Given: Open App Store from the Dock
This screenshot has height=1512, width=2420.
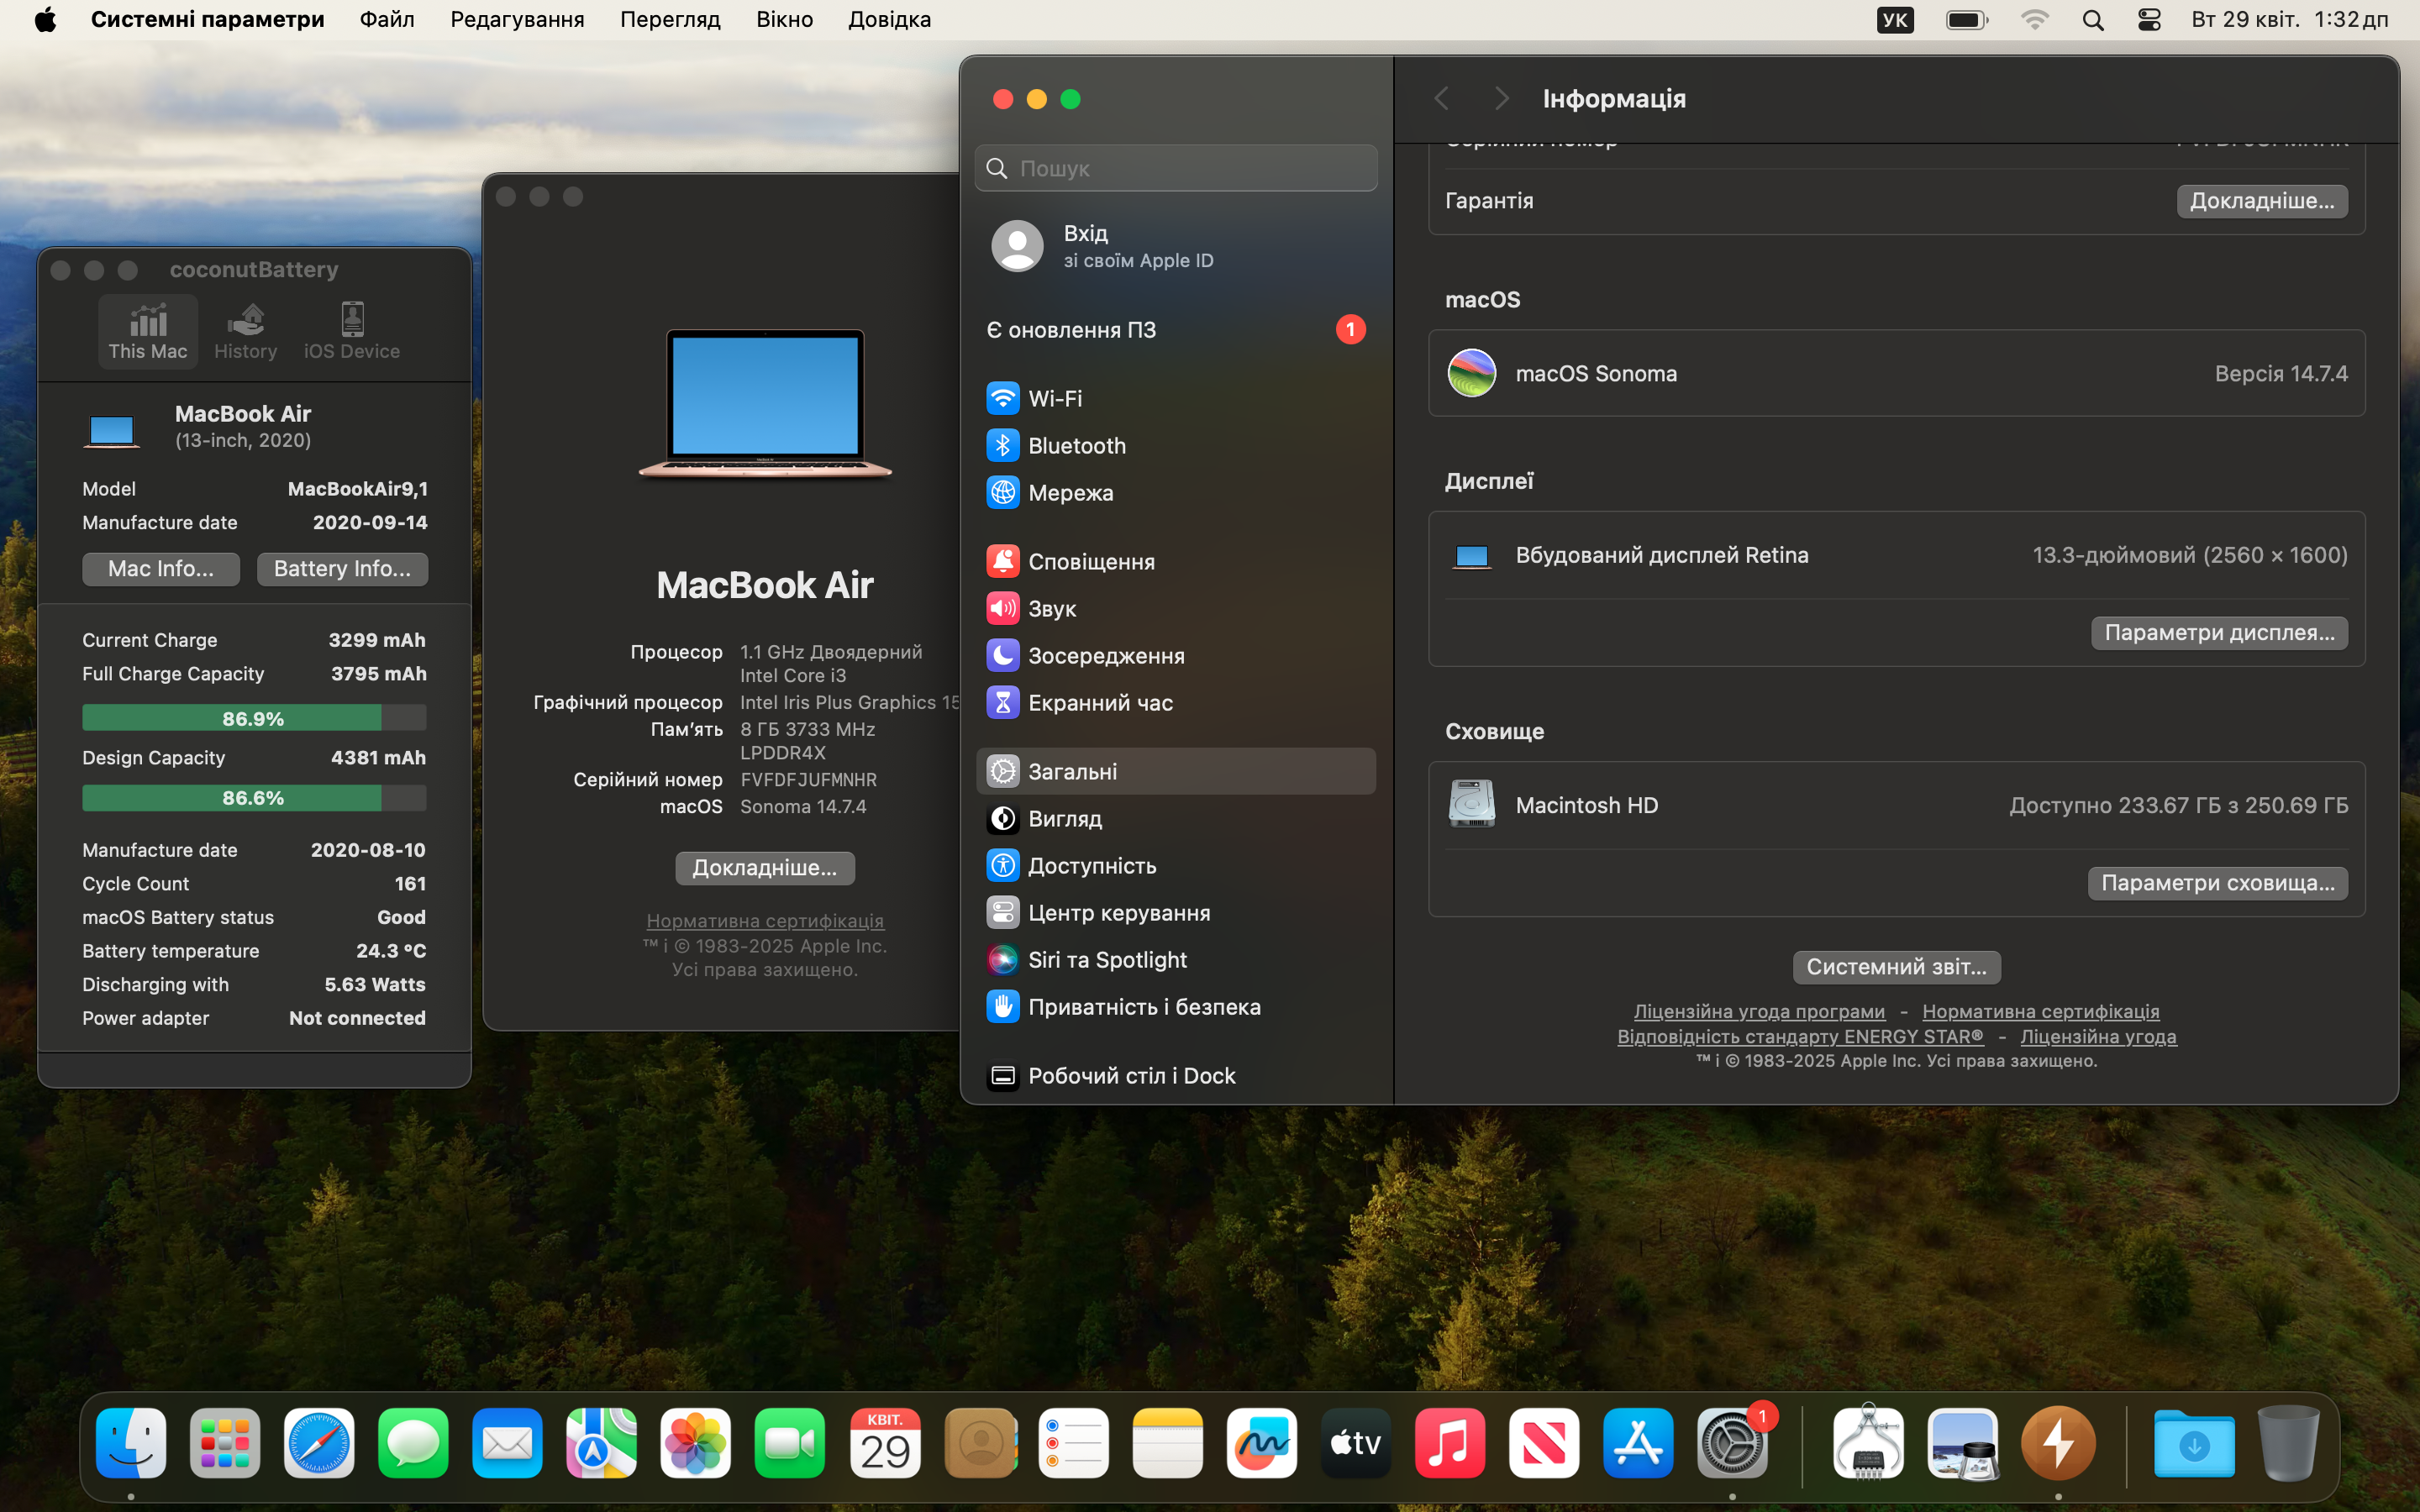Looking at the screenshot, I should click(x=1638, y=1443).
